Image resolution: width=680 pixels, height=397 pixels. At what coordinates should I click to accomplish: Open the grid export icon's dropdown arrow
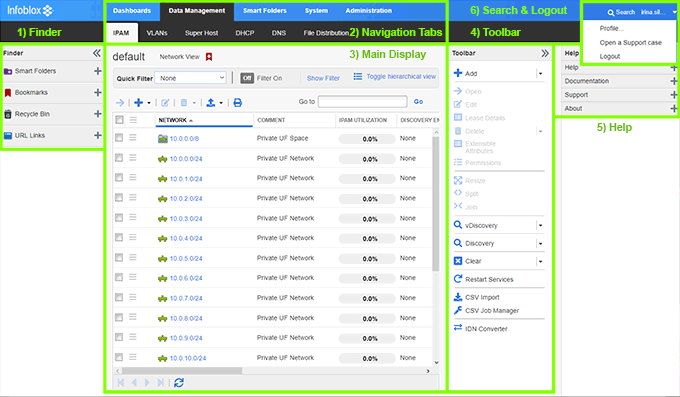(x=221, y=103)
